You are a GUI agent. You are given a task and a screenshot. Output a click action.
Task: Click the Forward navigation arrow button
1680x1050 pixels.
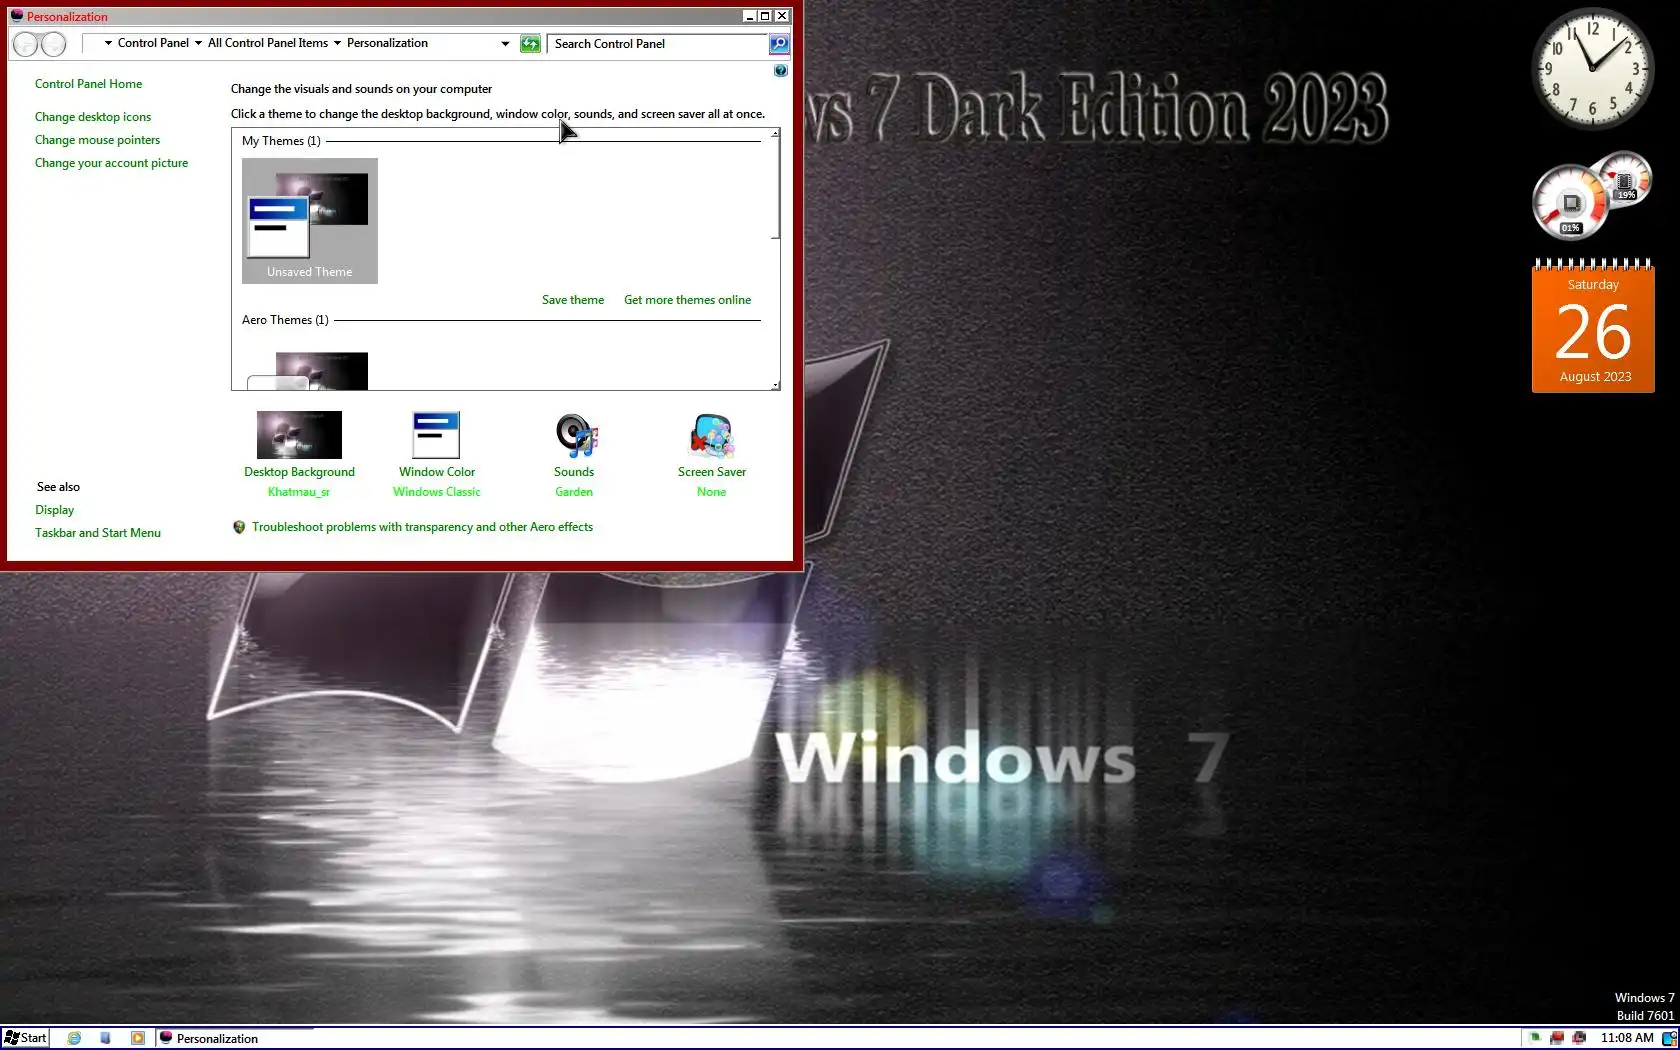tap(53, 44)
